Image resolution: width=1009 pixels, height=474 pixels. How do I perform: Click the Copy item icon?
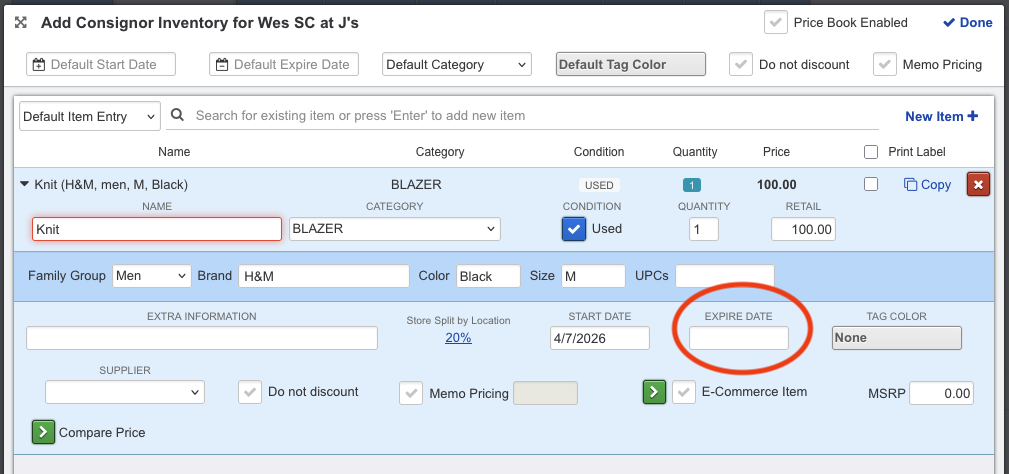tap(910, 184)
